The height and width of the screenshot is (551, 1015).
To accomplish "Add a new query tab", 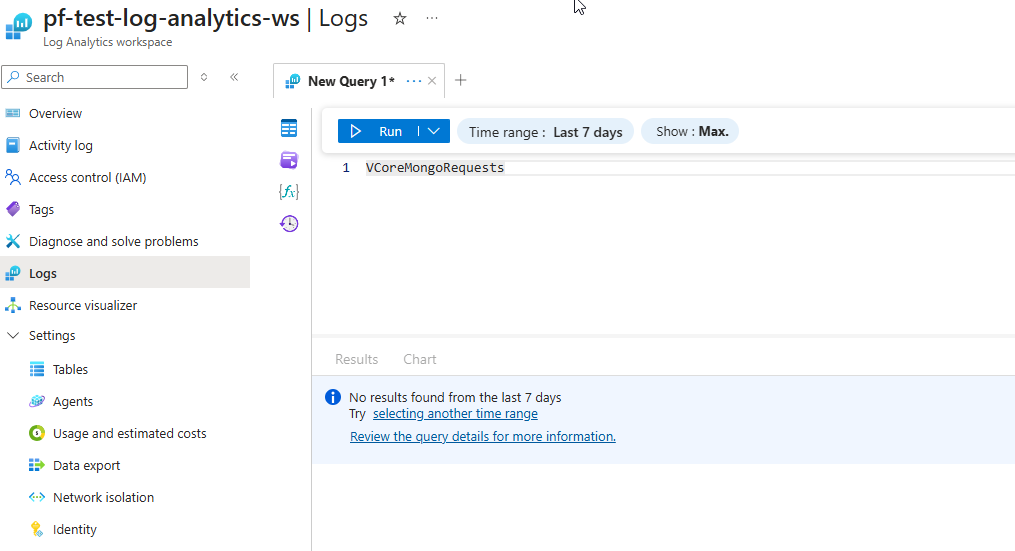I will 460,80.
